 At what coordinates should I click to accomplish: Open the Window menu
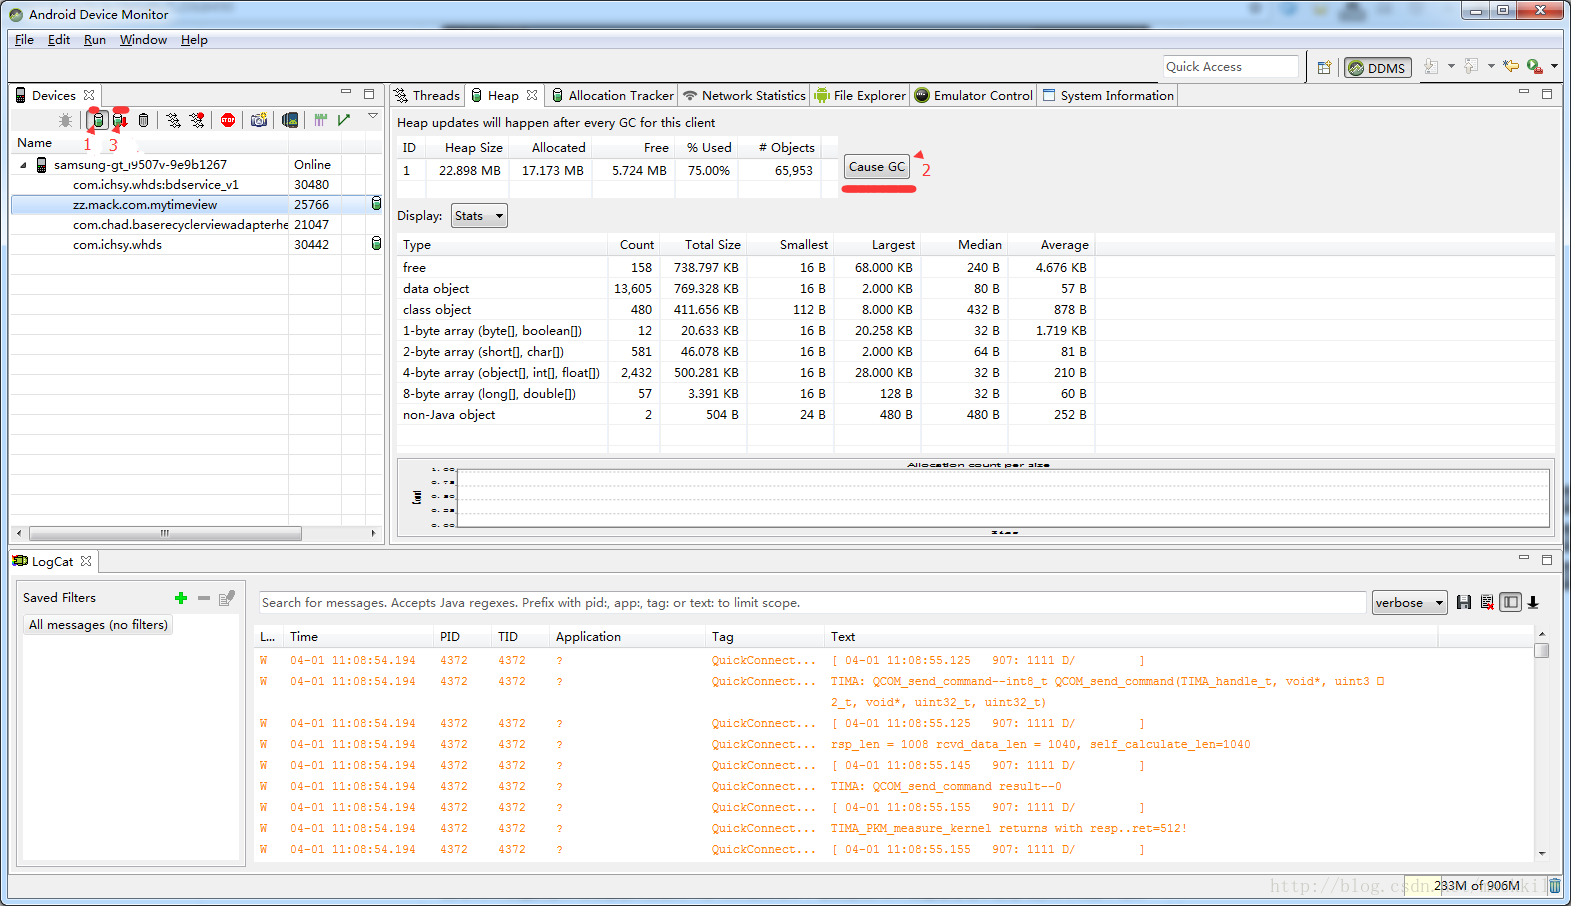coord(143,40)
